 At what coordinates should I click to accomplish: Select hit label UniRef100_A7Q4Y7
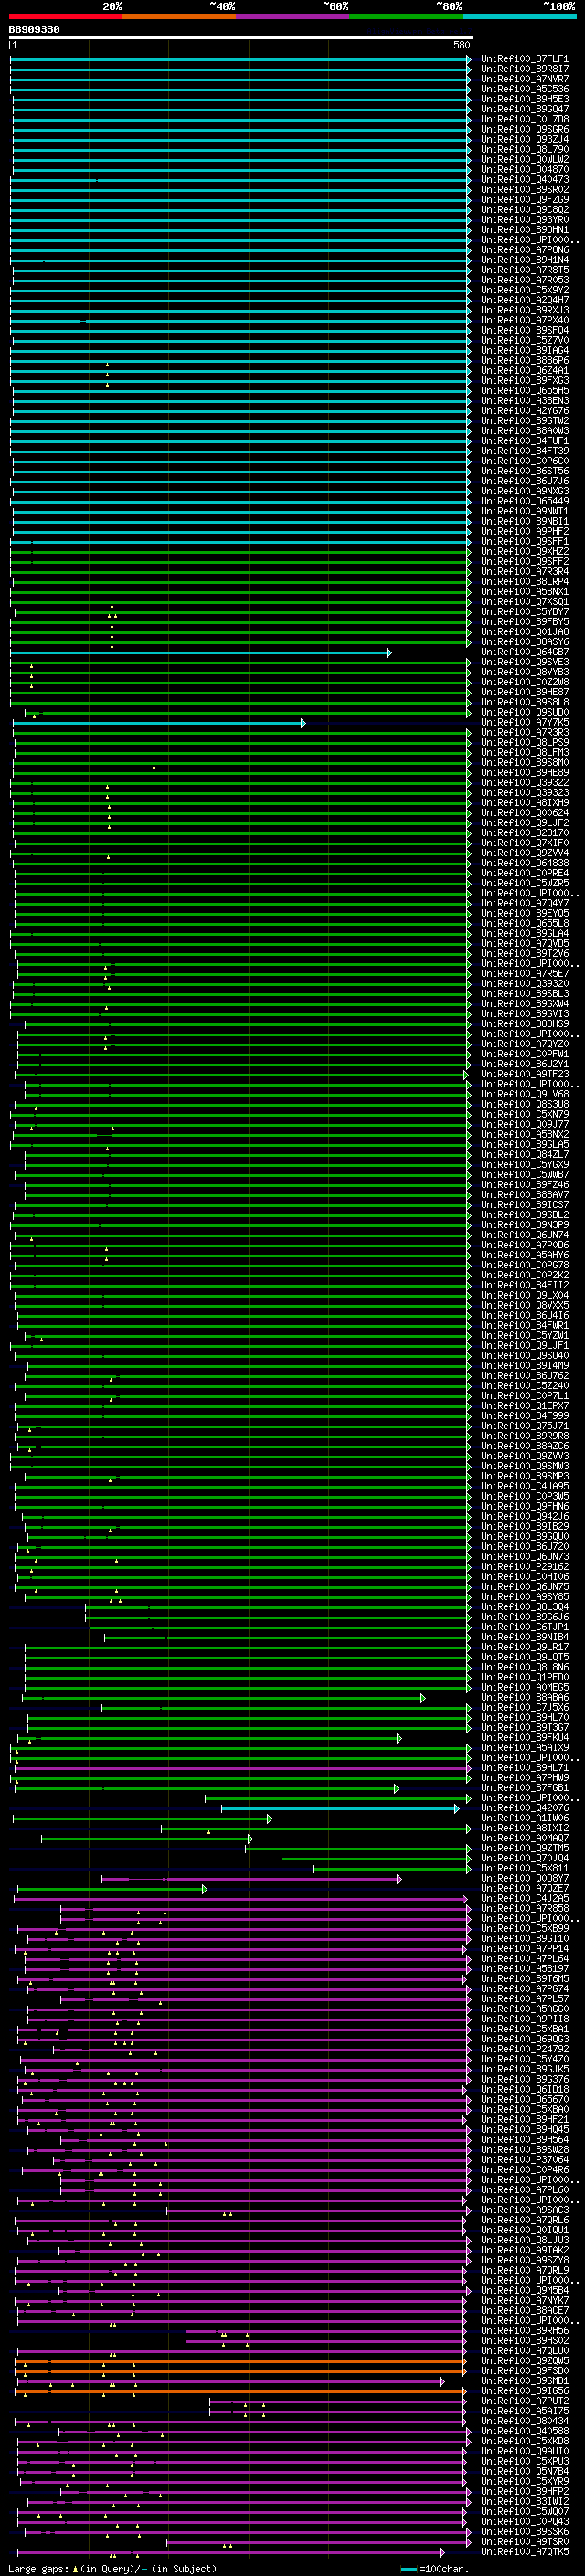click(x=524, y=903)
